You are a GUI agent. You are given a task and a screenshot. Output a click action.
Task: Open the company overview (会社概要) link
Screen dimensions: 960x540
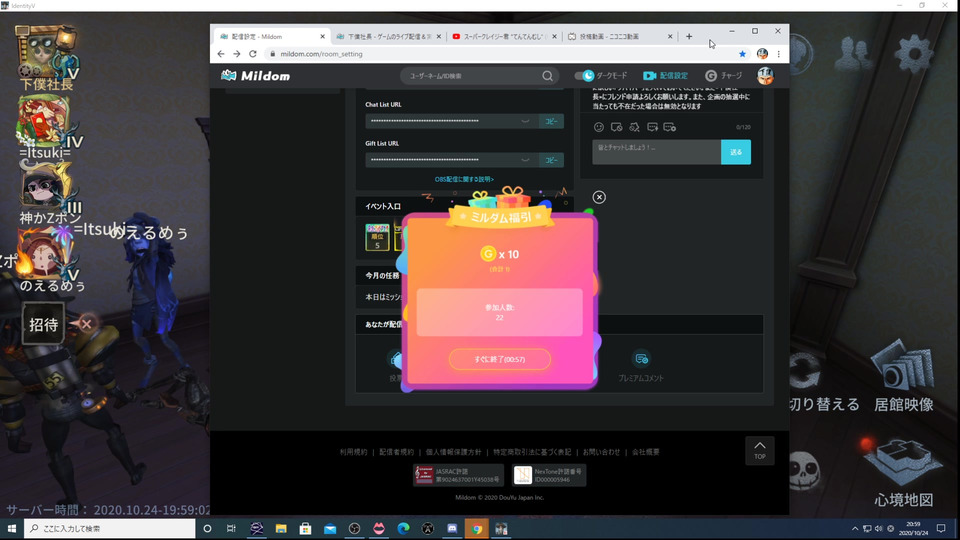click(646, 452)
